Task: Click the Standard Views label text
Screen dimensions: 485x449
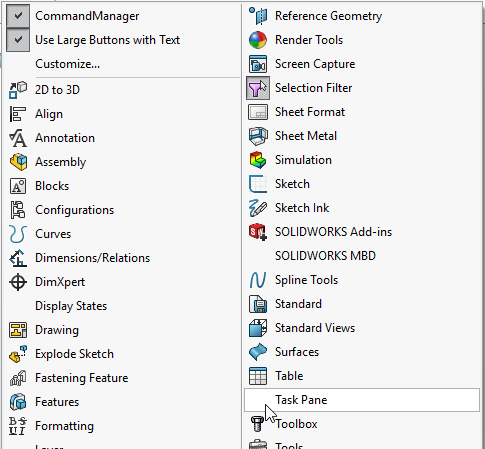Action: [315, 328]
